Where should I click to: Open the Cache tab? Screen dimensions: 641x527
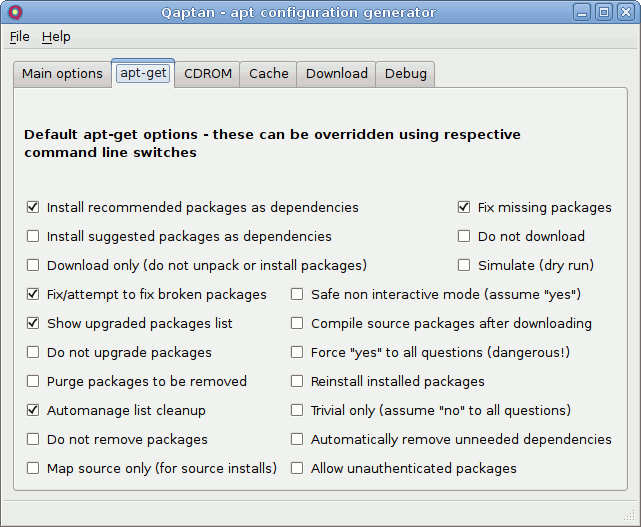(269, 74)
